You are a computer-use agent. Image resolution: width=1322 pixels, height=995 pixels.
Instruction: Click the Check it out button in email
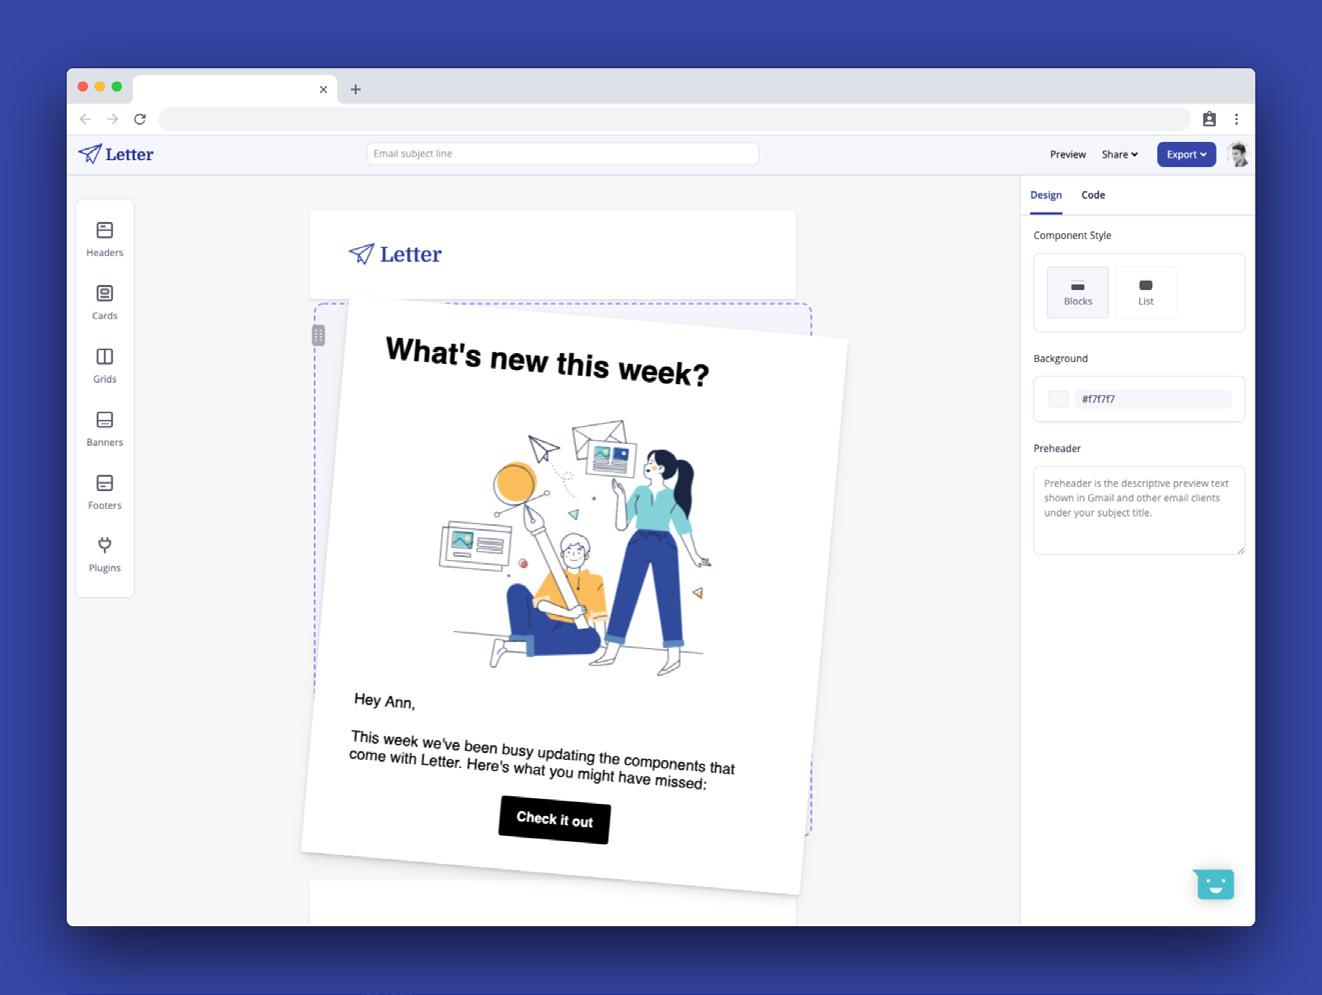(555, 820)
